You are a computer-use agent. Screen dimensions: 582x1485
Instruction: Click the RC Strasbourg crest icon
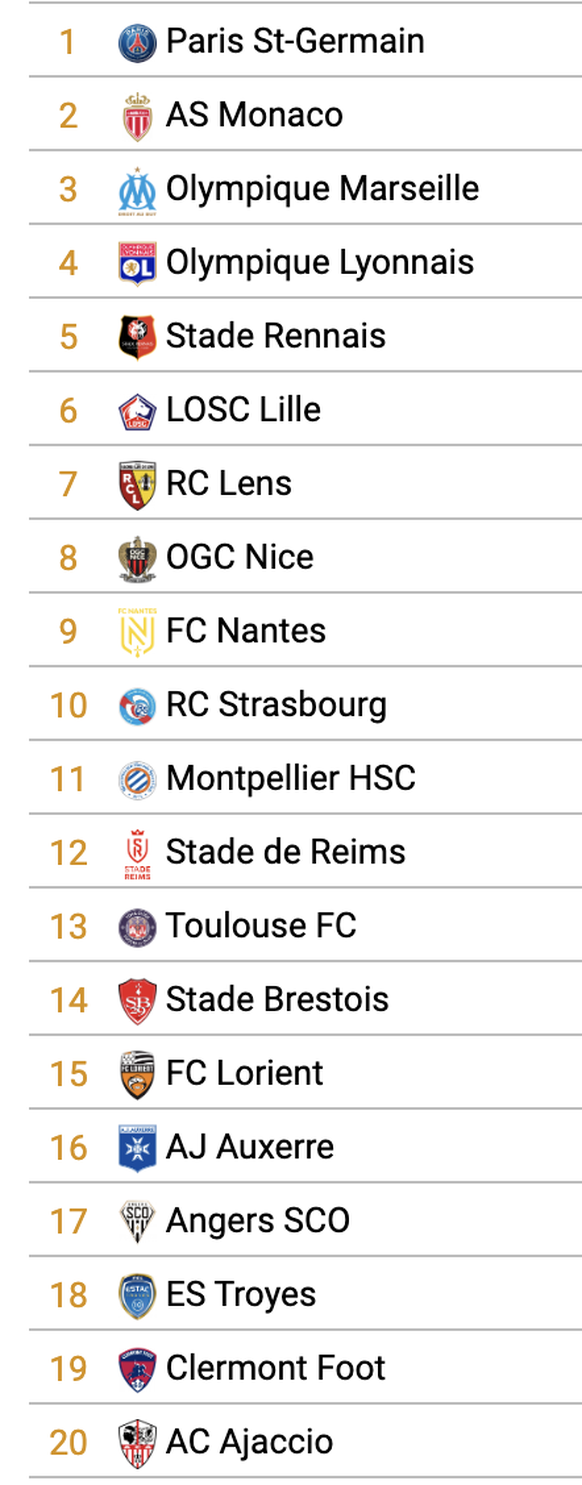(137, 706)
